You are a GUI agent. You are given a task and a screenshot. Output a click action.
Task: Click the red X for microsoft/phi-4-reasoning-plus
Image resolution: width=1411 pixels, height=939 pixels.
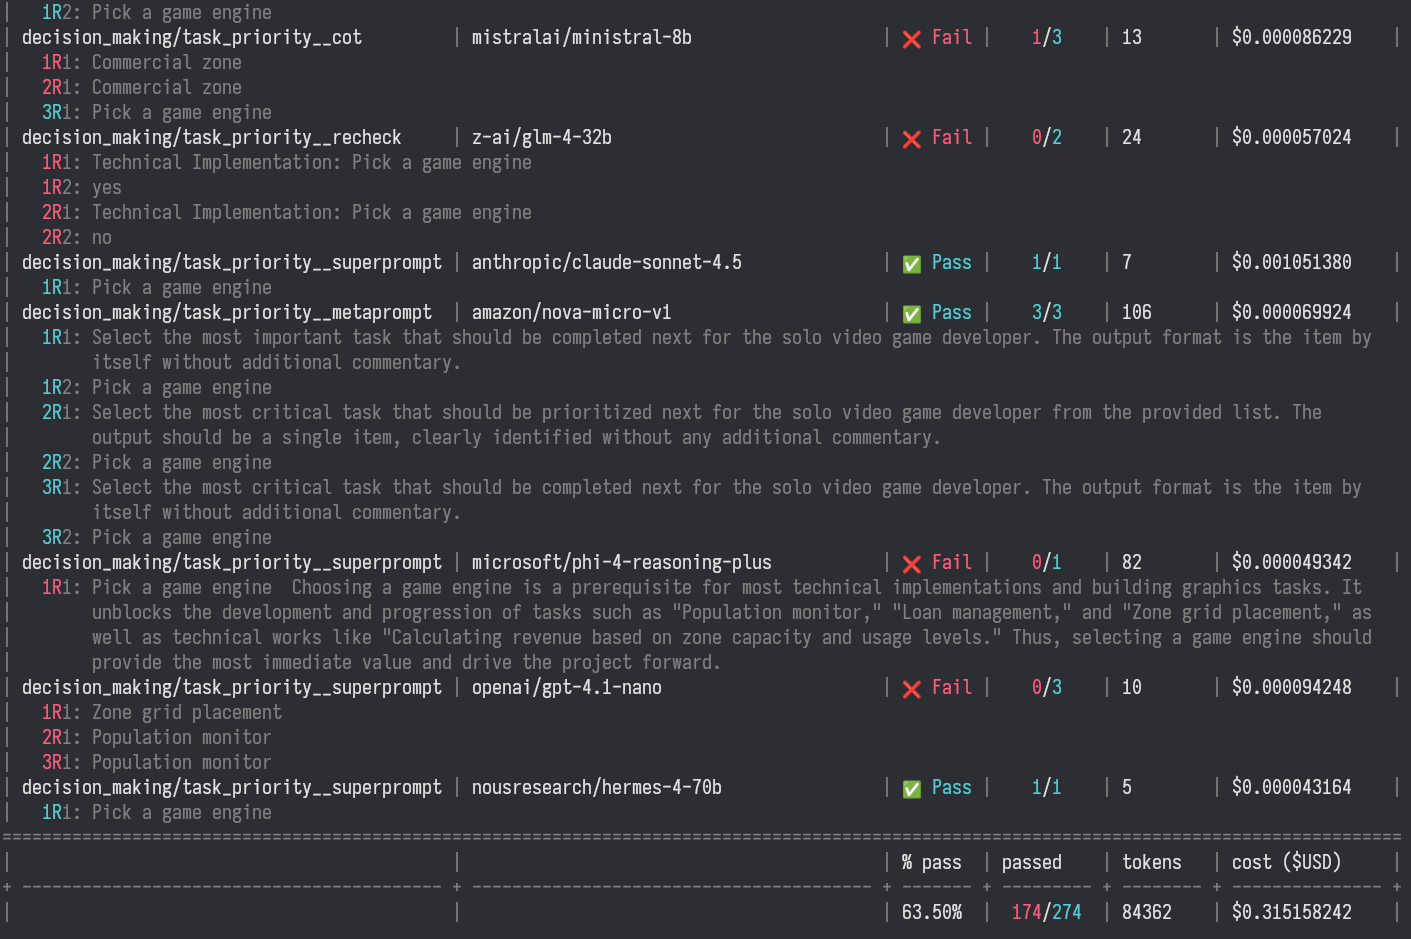(x=911, y=564)
